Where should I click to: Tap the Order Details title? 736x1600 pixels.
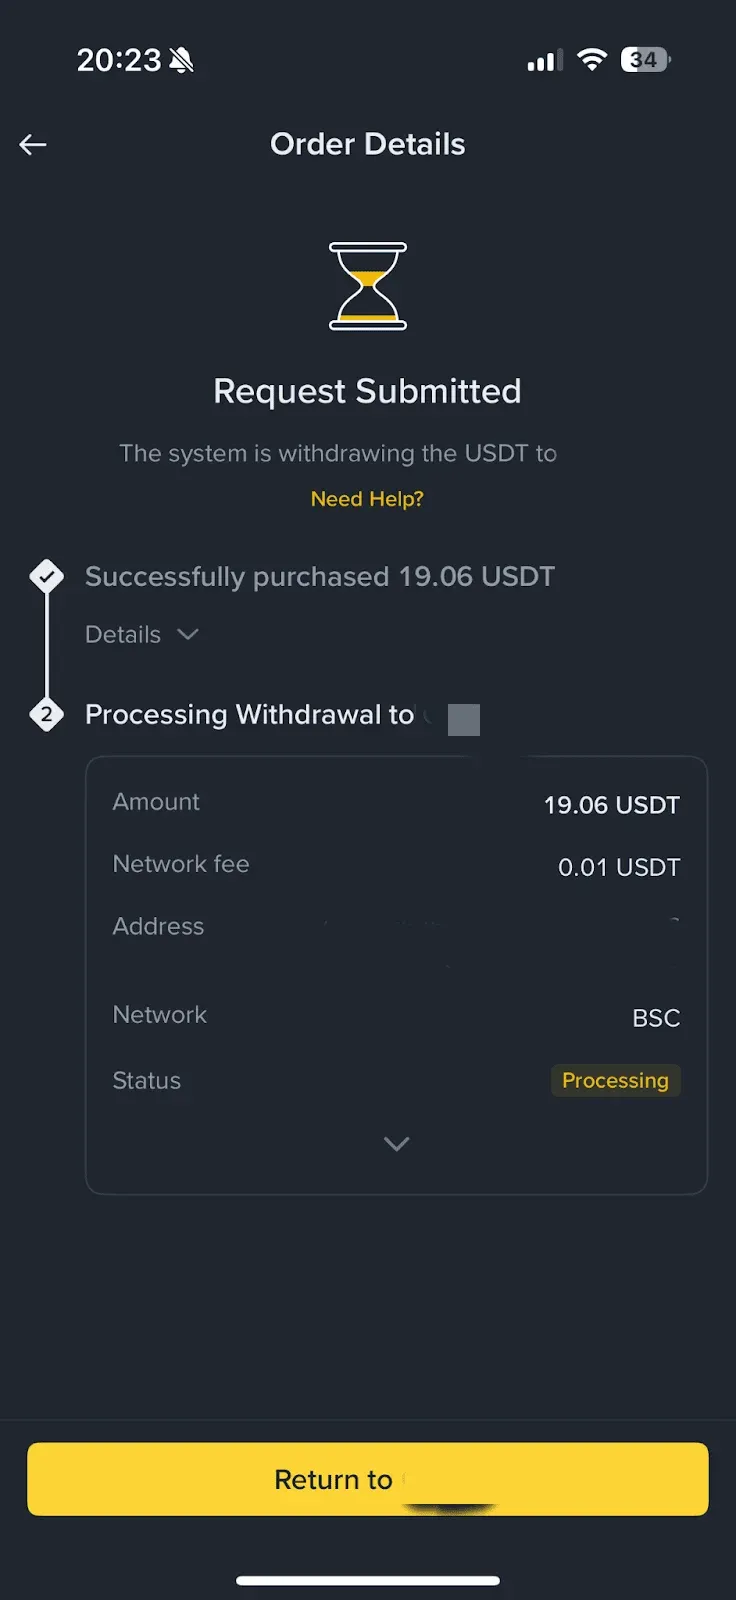tap(368, 144)
